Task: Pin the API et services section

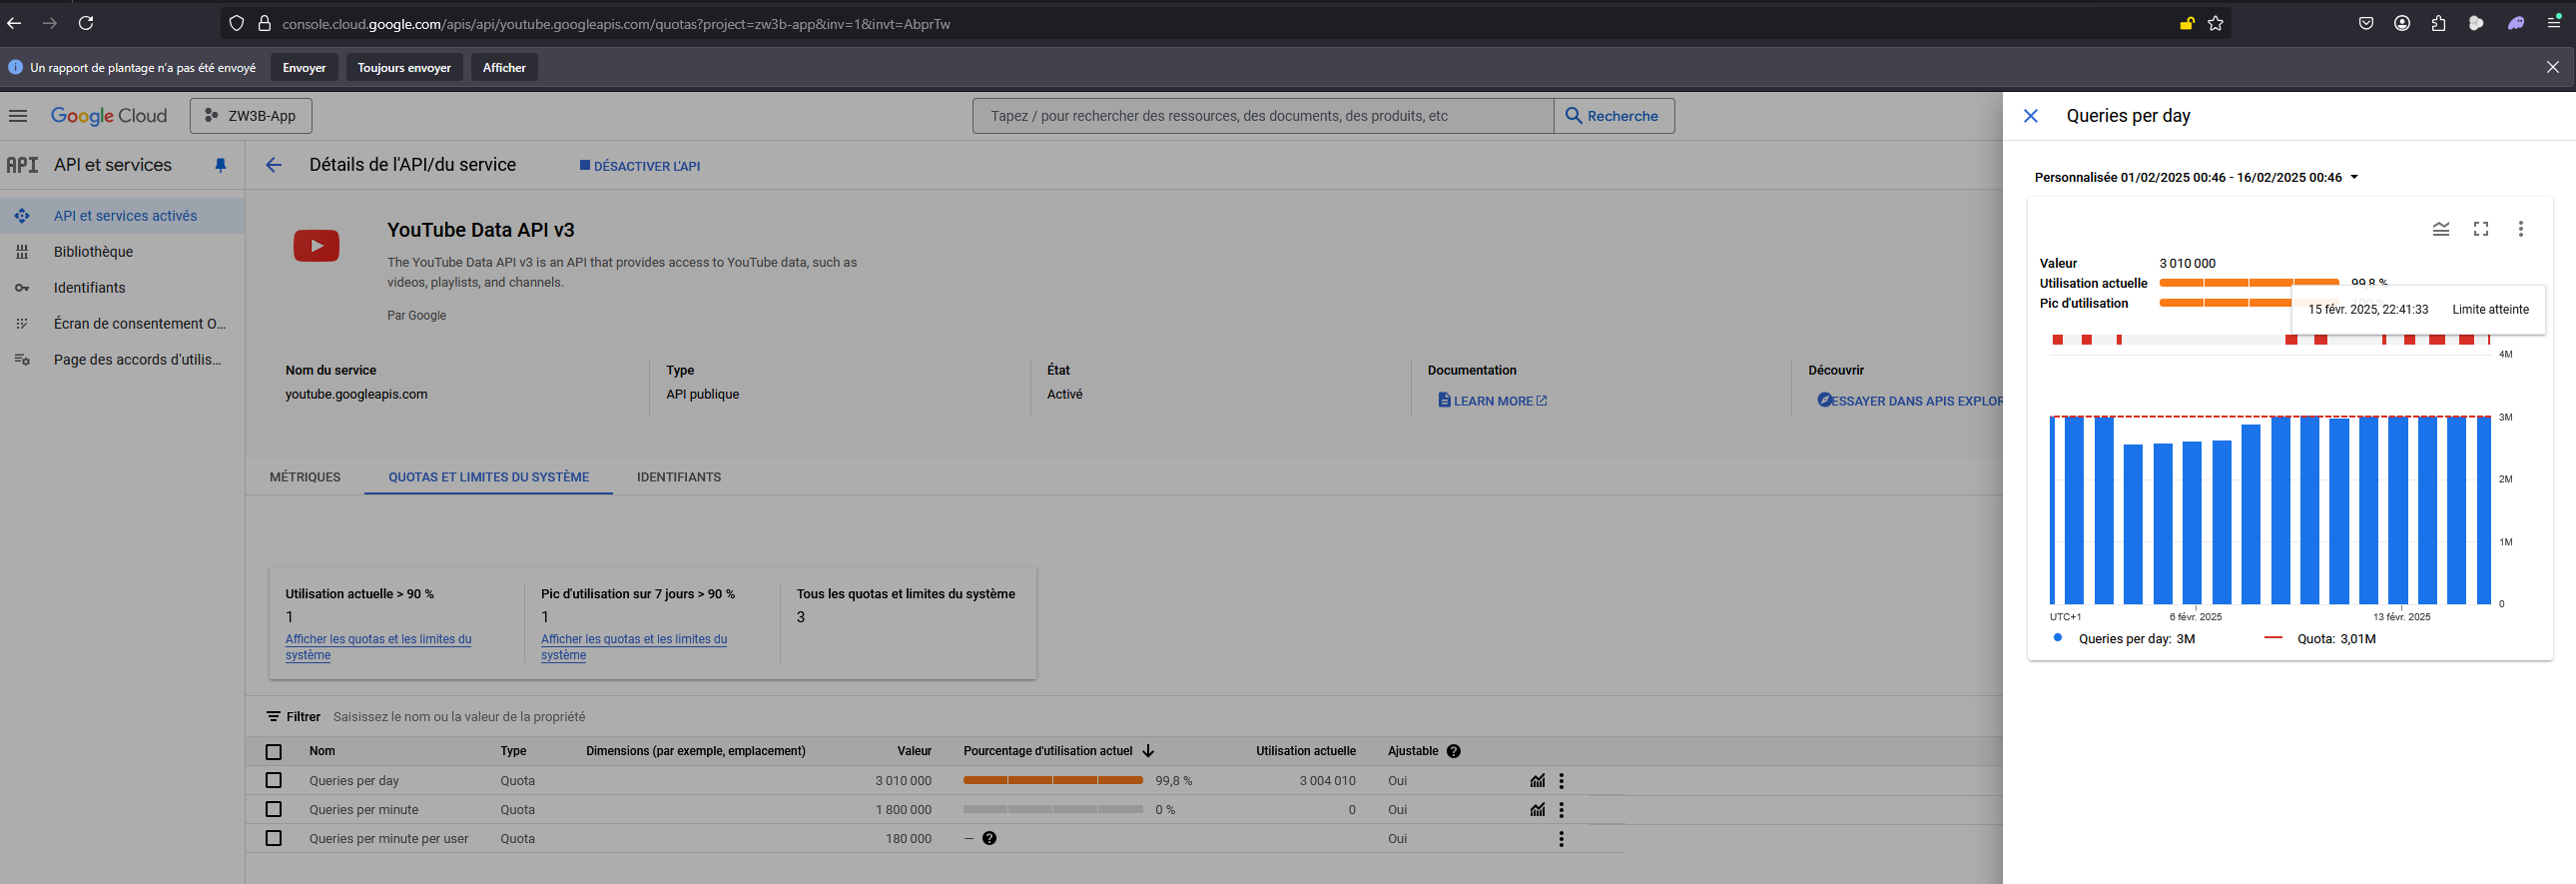Action: (221, 166)
